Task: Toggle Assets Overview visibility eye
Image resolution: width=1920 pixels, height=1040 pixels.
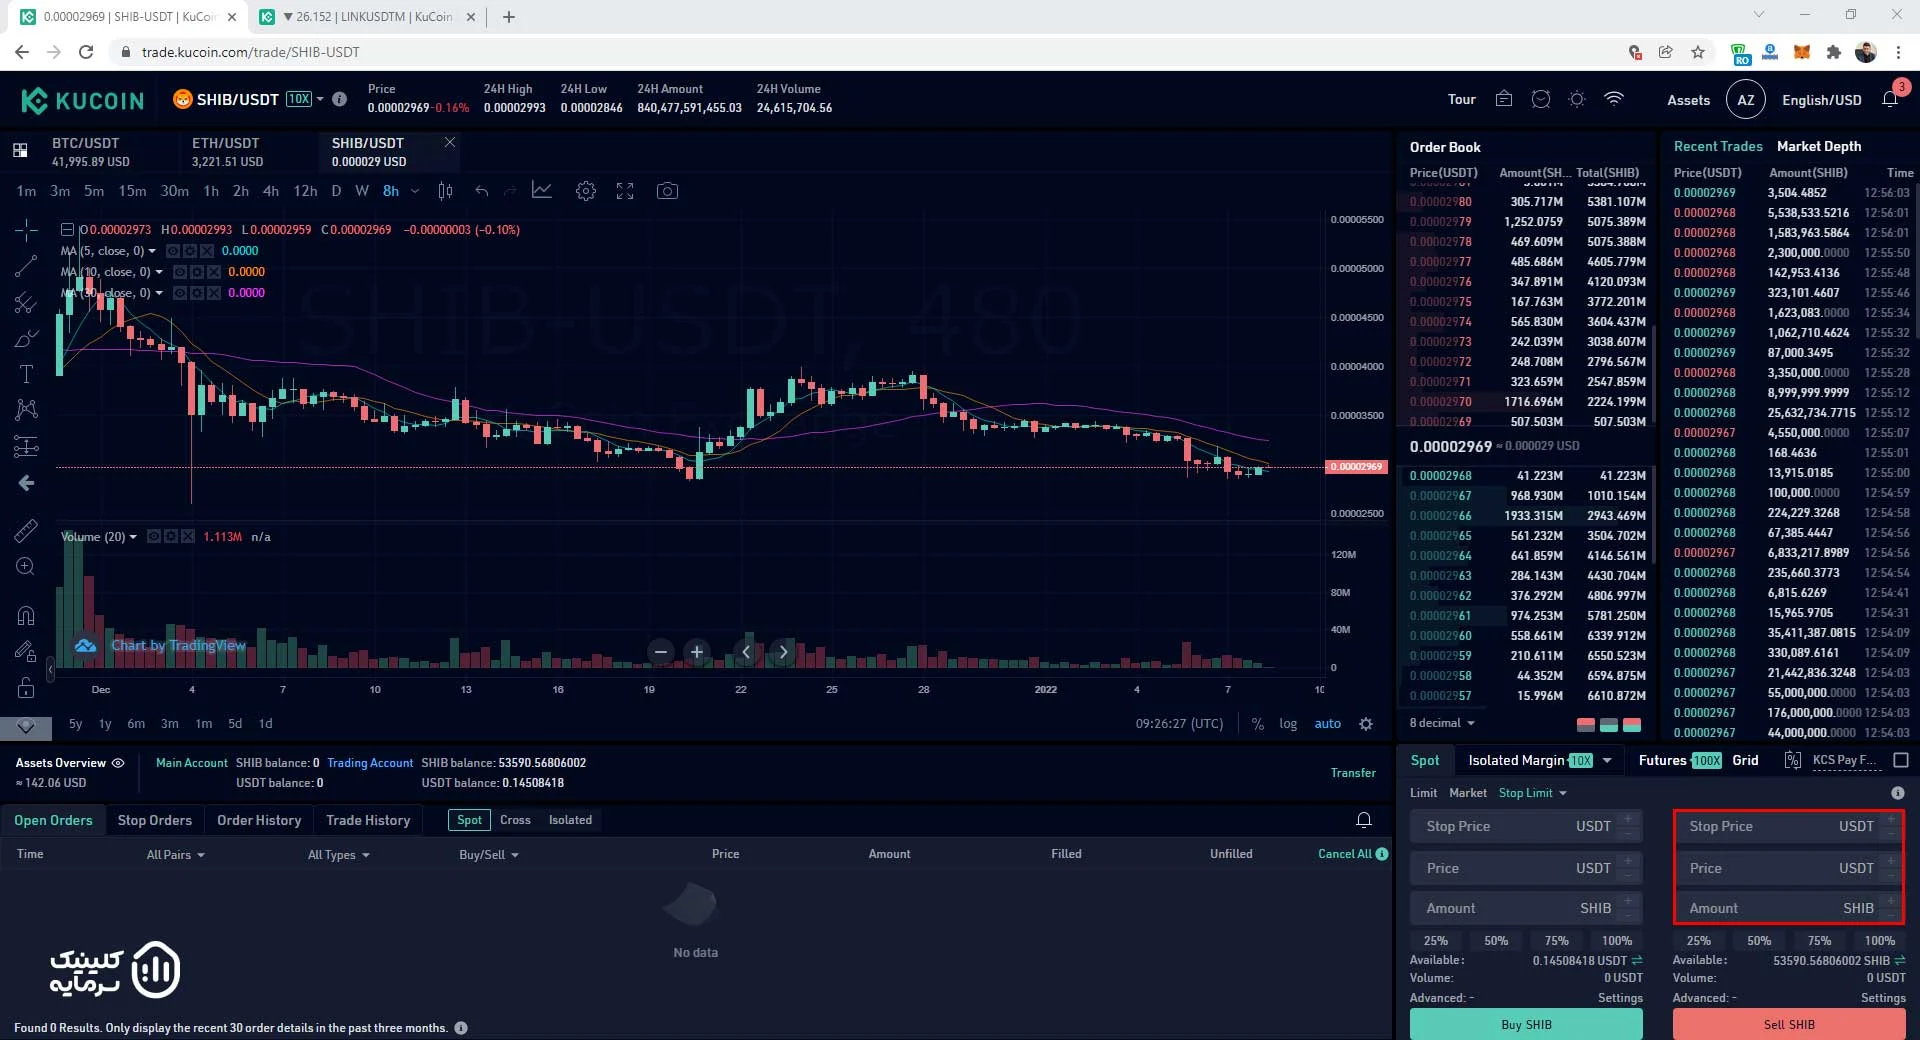Action: pyautogui.click(x=118, y=763)
